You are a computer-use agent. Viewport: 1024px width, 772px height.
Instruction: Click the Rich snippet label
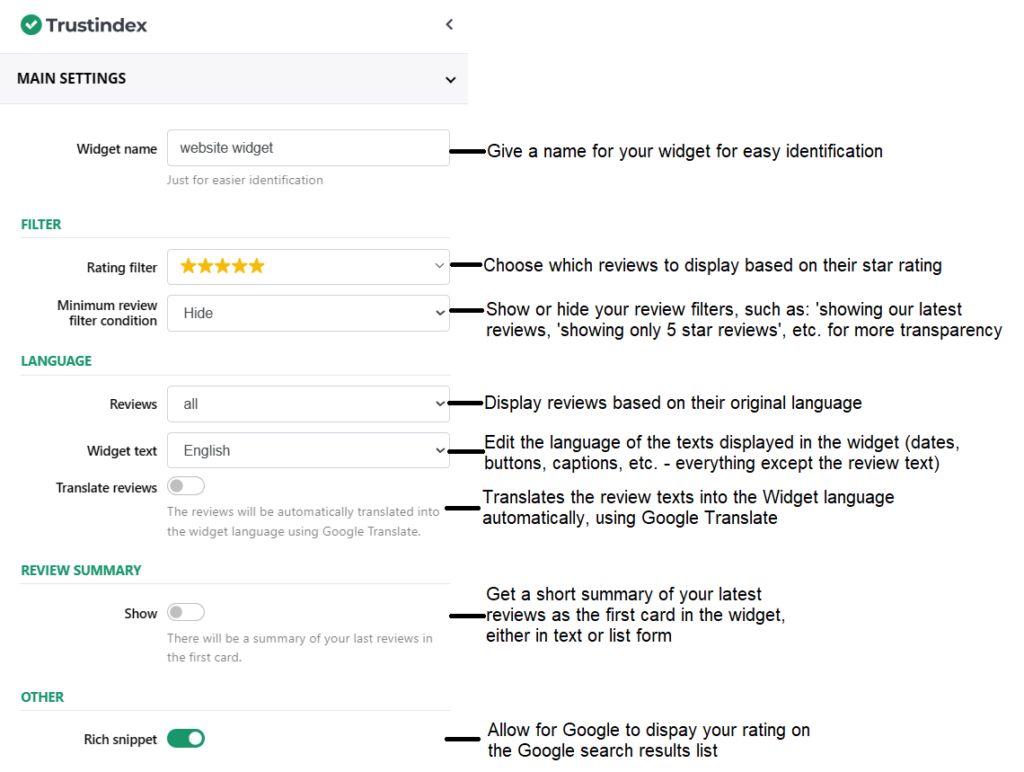(120, 740)
